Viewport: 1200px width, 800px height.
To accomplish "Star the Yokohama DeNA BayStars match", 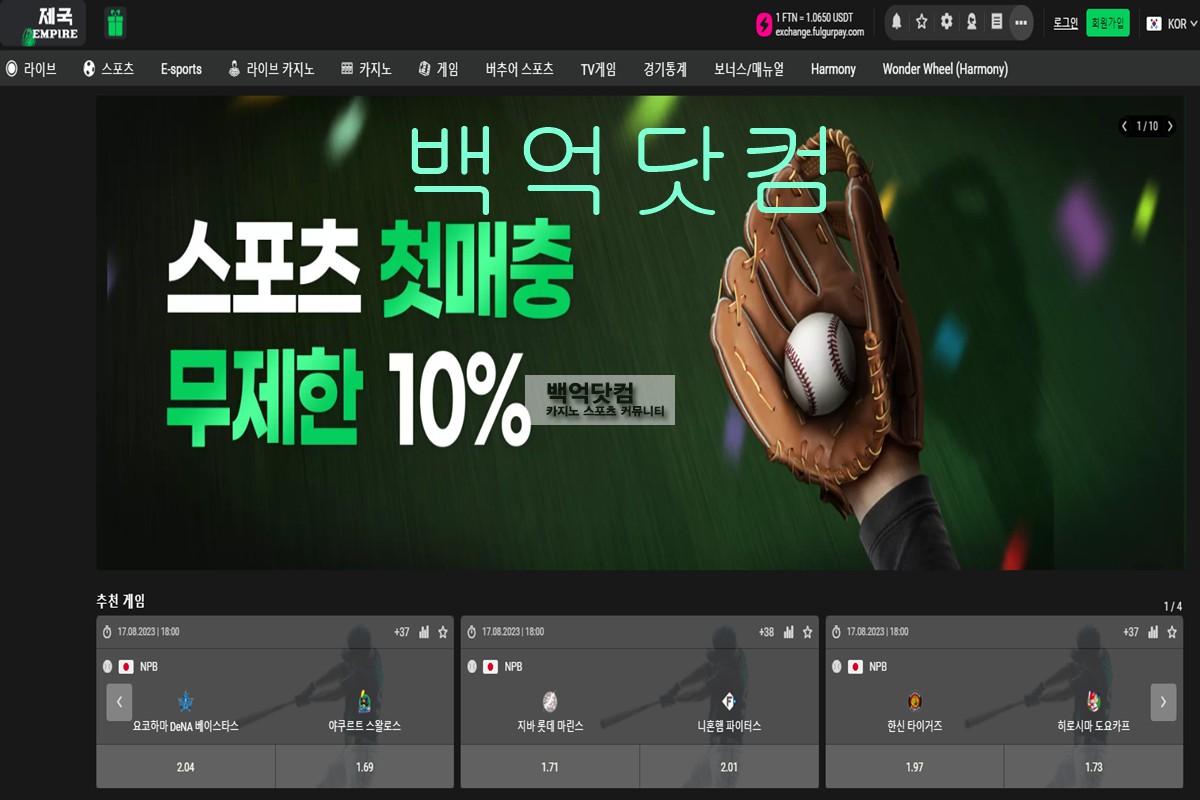I will [442, 632].
